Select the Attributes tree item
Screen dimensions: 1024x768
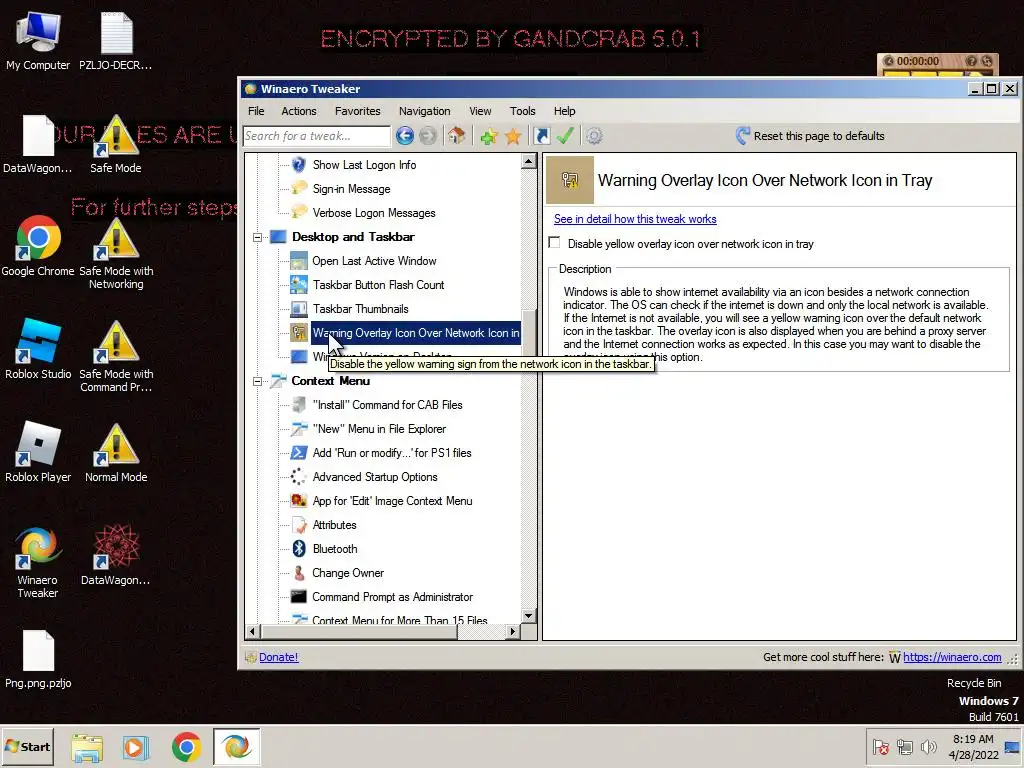tap(334, 525)
